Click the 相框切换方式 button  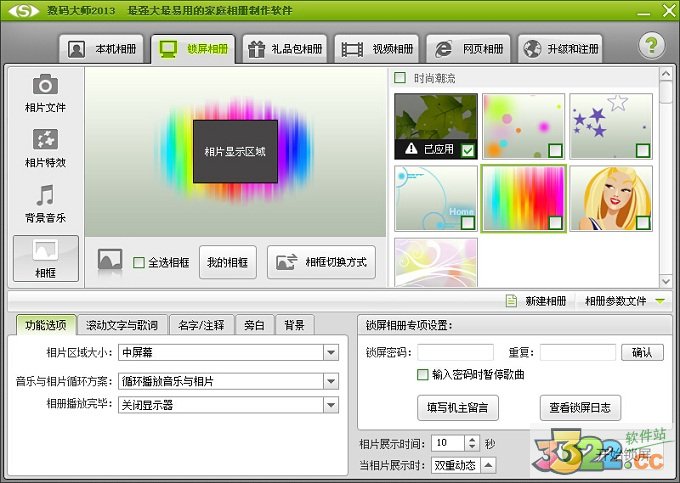click(322, 262)
